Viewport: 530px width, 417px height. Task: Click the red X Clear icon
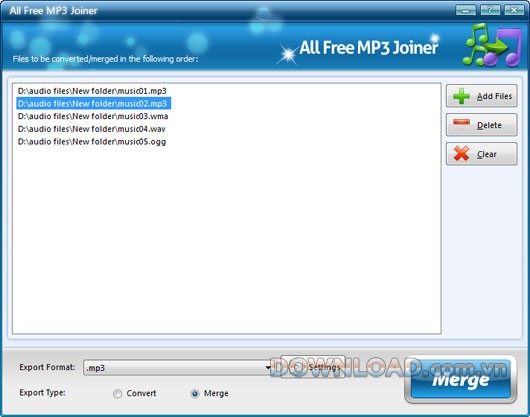coord(461,154)
